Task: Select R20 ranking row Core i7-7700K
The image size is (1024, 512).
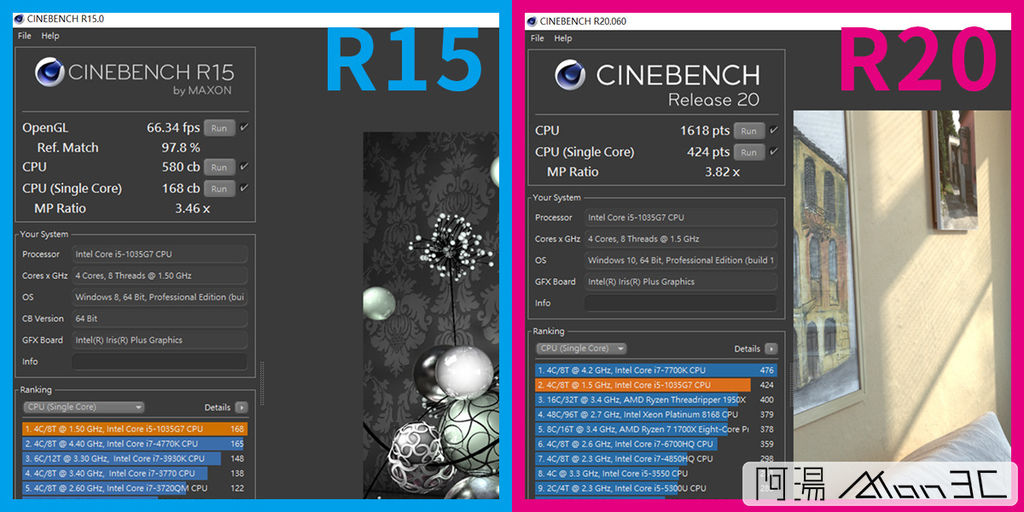Action: point(656,370)
